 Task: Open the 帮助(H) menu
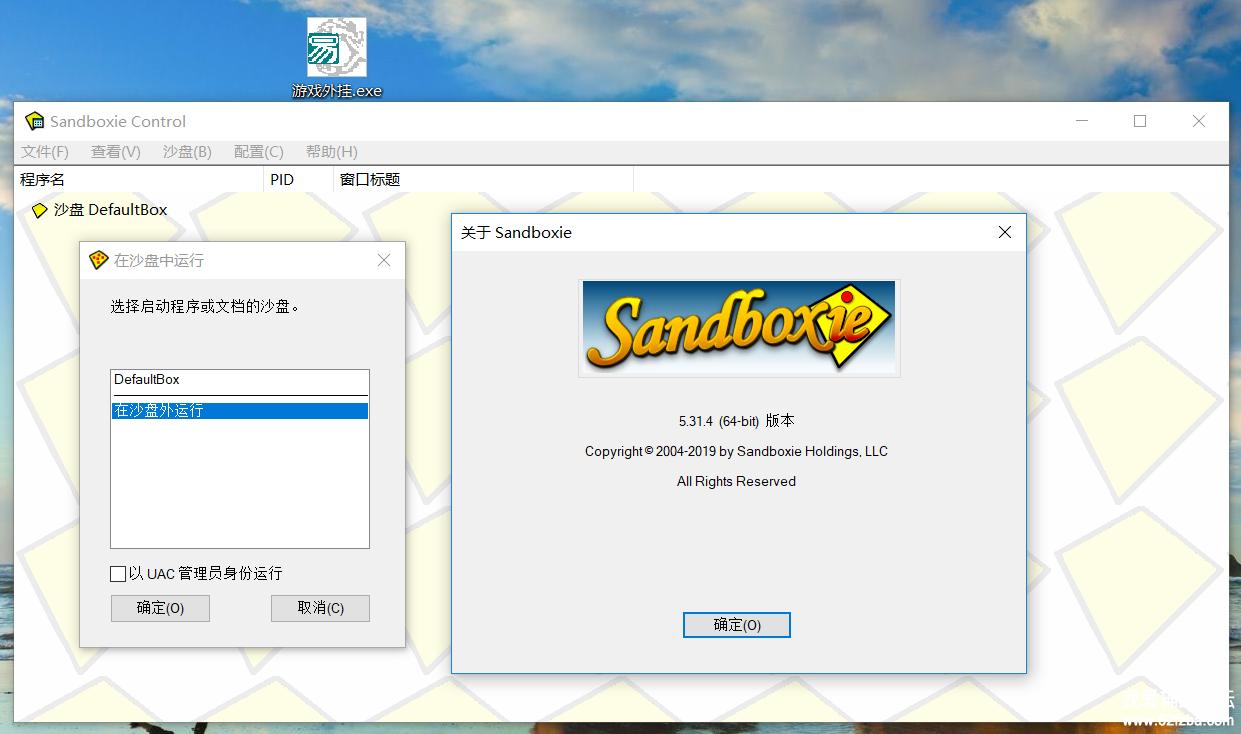pos(332,152)
